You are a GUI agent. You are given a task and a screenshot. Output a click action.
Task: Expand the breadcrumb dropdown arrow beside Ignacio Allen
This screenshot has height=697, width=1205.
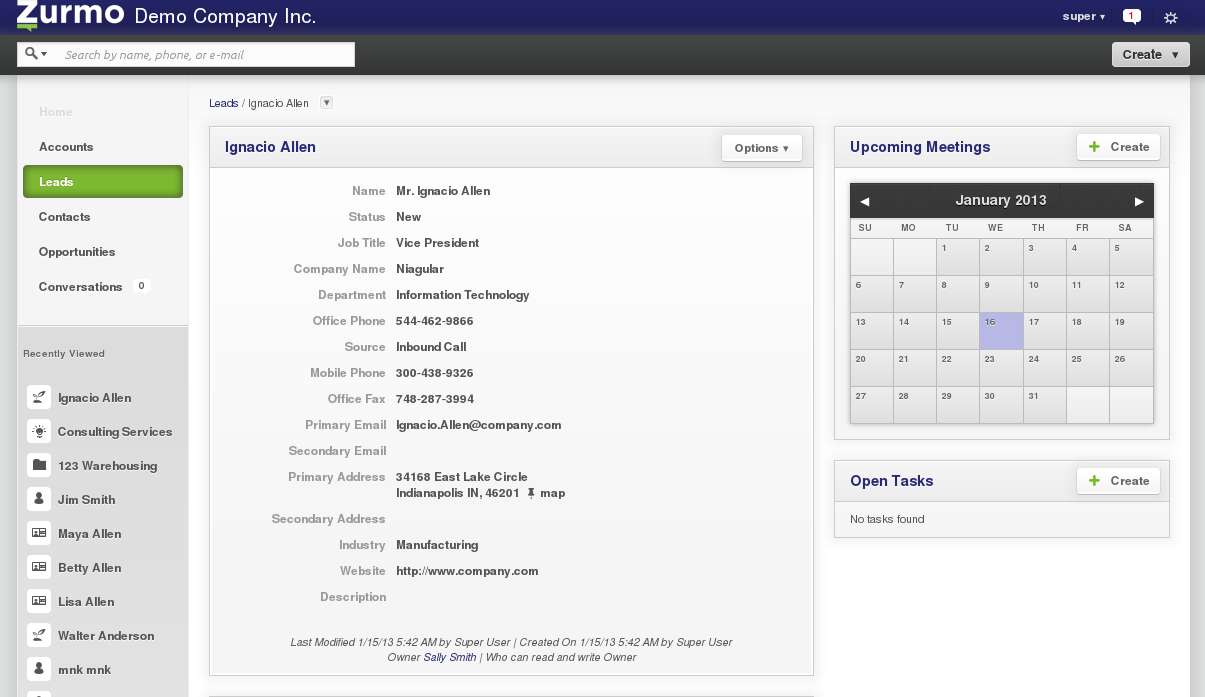[326, 103]
